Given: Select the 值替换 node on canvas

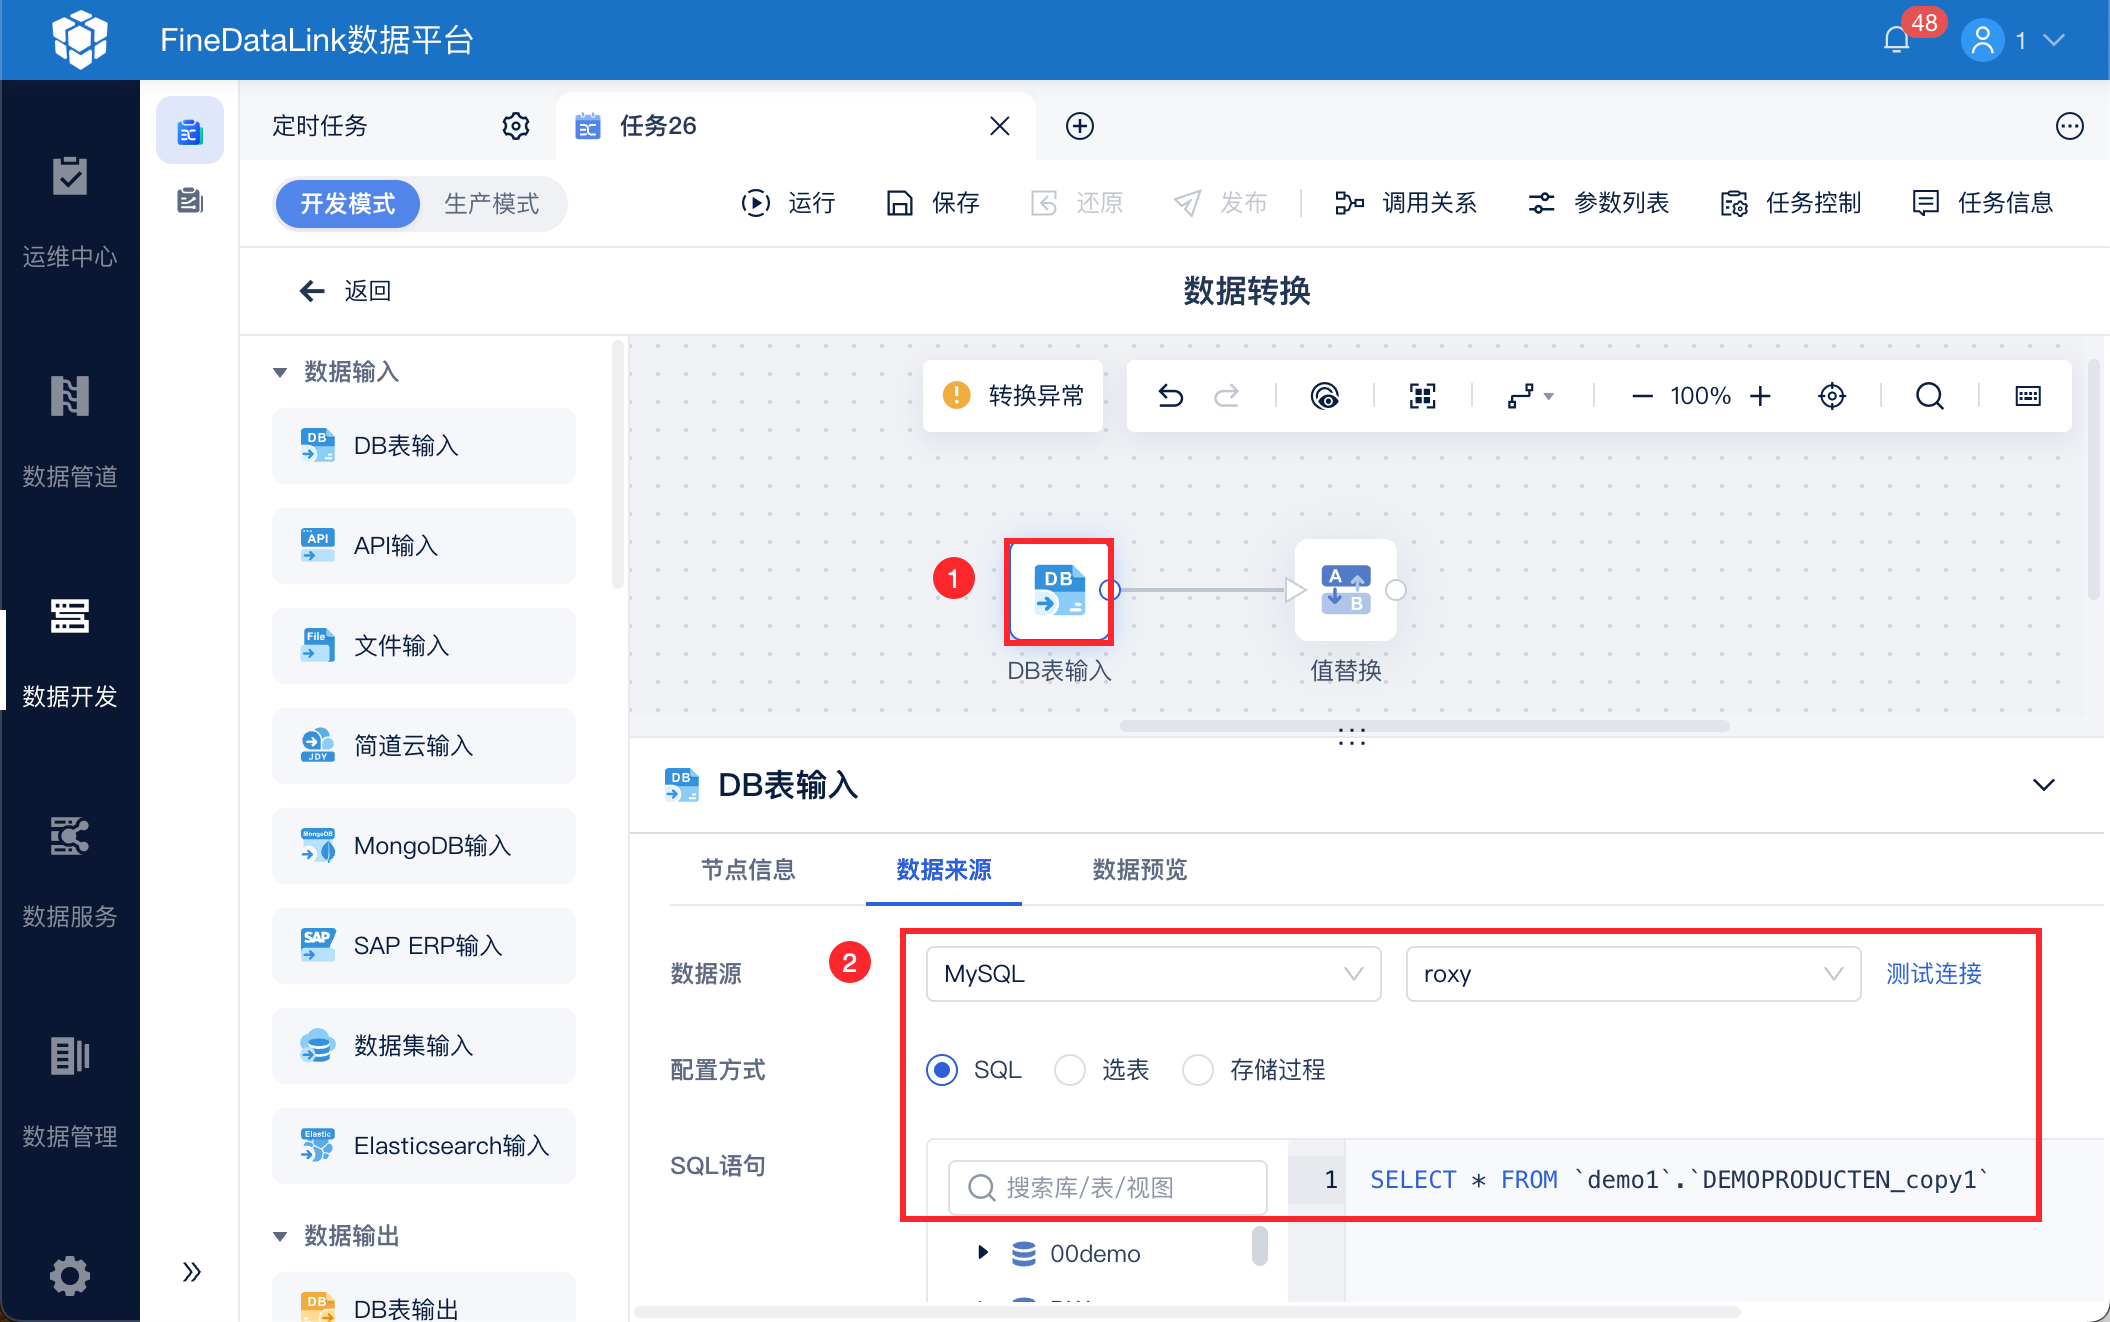Looking at the screenshot, I should pos(1345,590).
